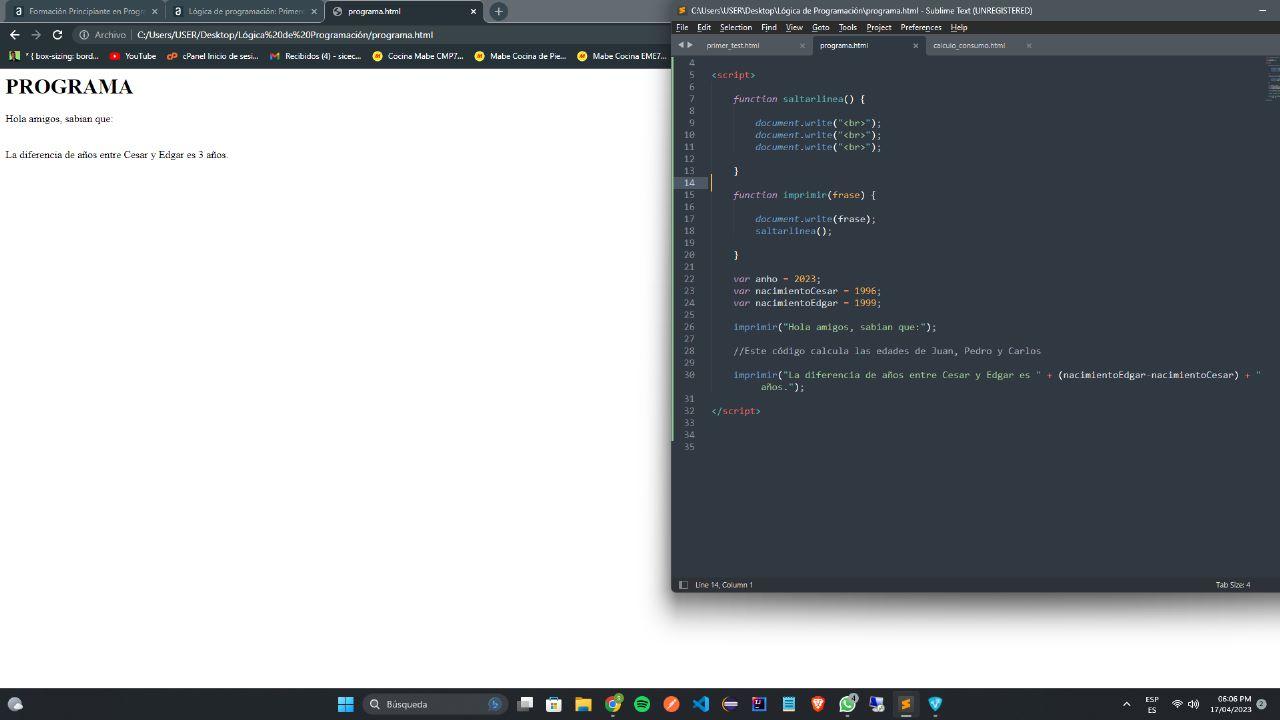Open the Help menu in Sublime Text
1280x720 pixels.
[x=959, y=27]
